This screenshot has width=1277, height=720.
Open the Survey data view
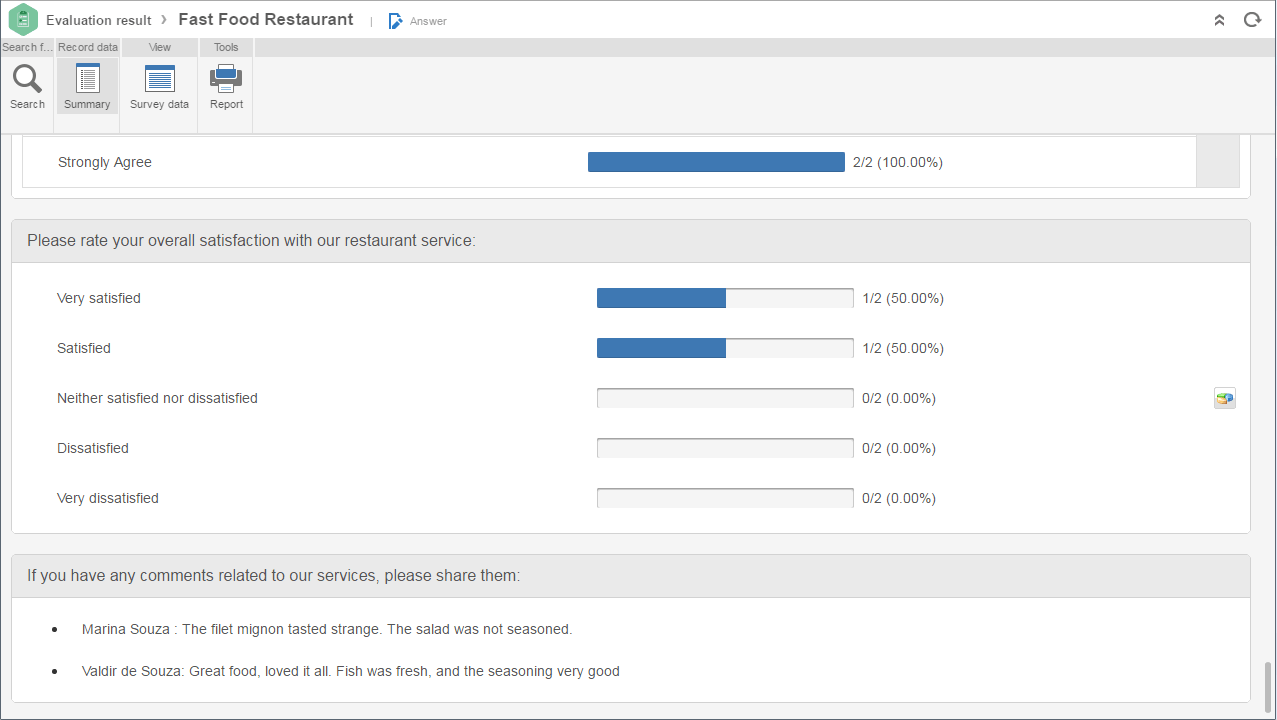point(159,79)
